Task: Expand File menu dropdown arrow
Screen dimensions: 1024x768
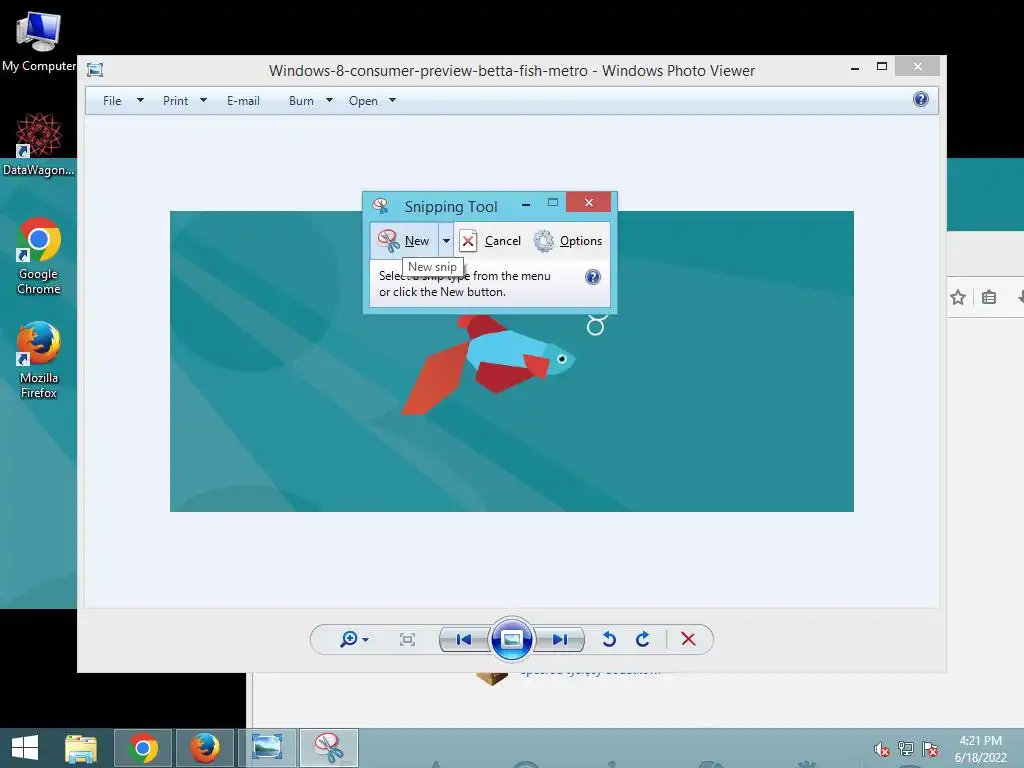Action: [140, 101]
